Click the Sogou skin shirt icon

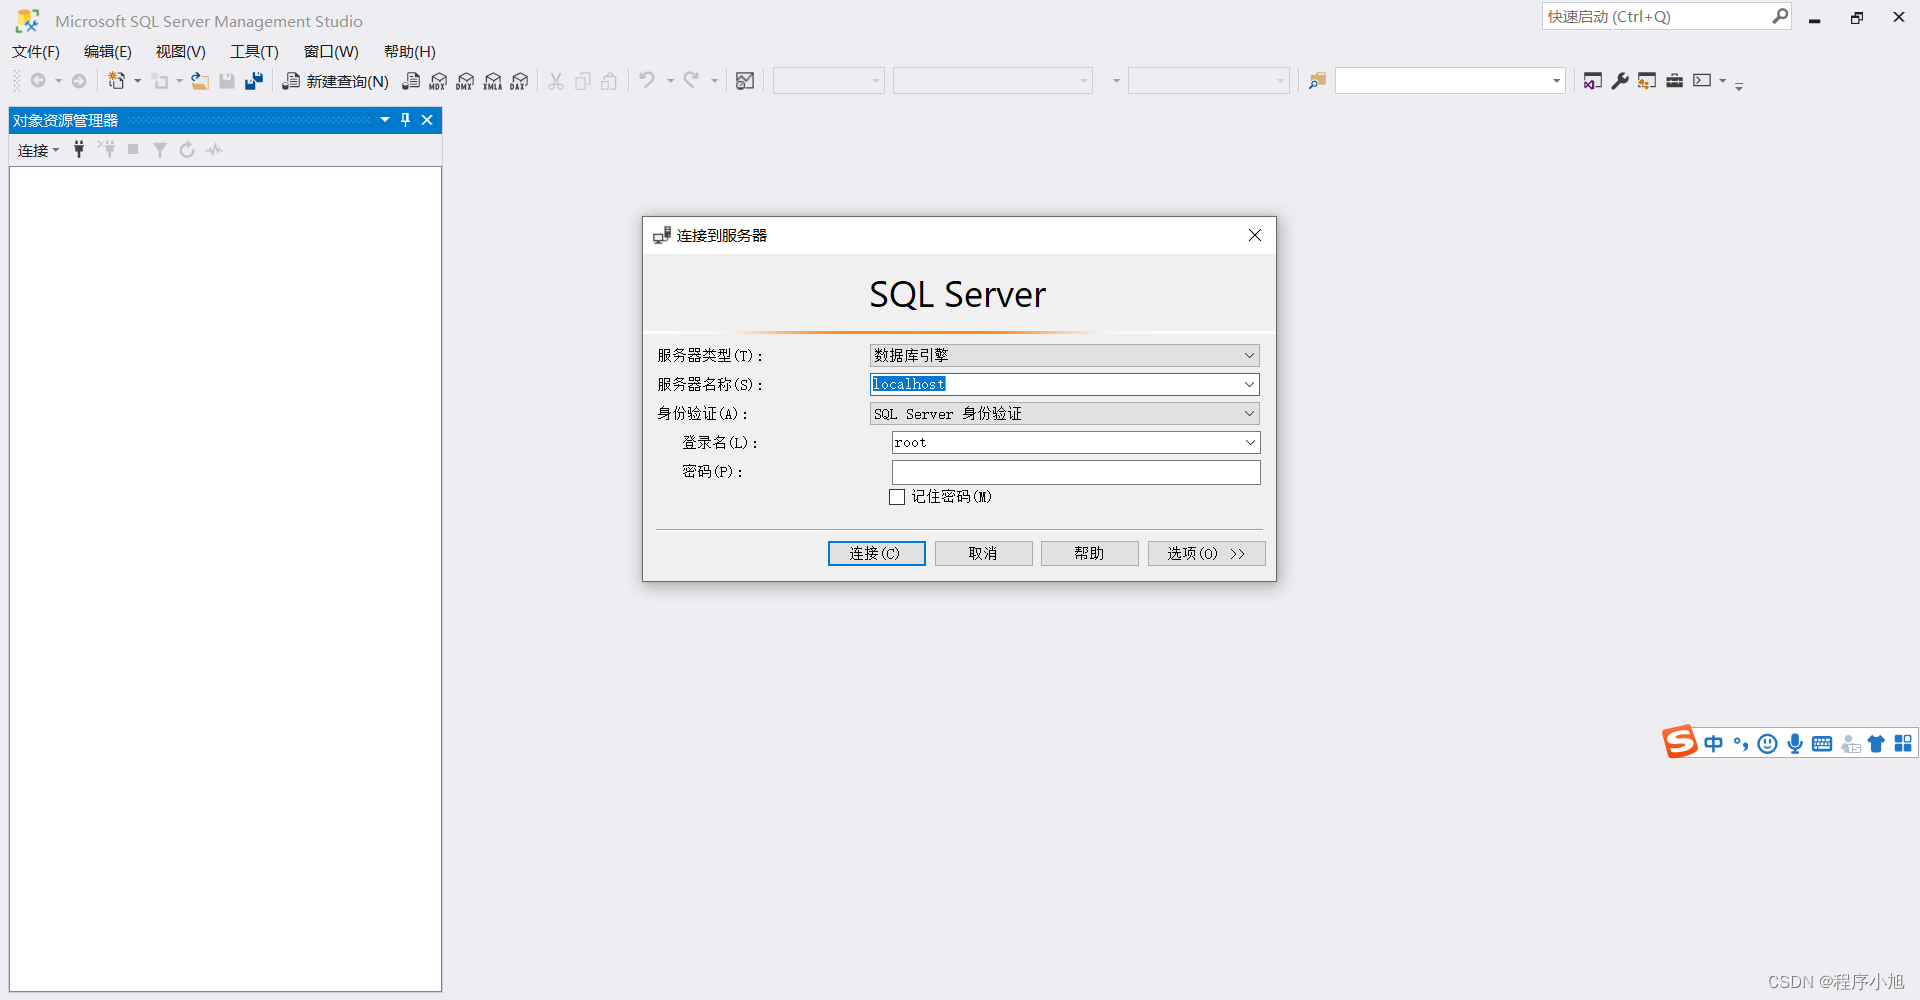pyautogui.click(x=1876, y=743)
